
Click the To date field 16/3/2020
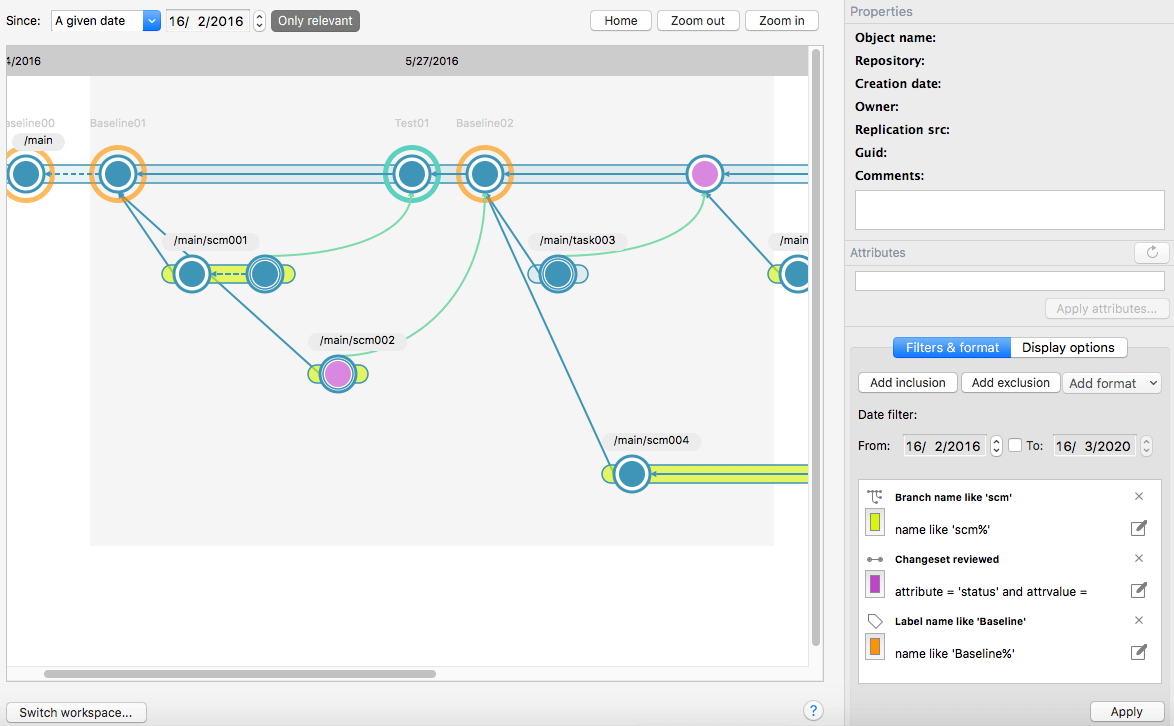click(1094, 446)
